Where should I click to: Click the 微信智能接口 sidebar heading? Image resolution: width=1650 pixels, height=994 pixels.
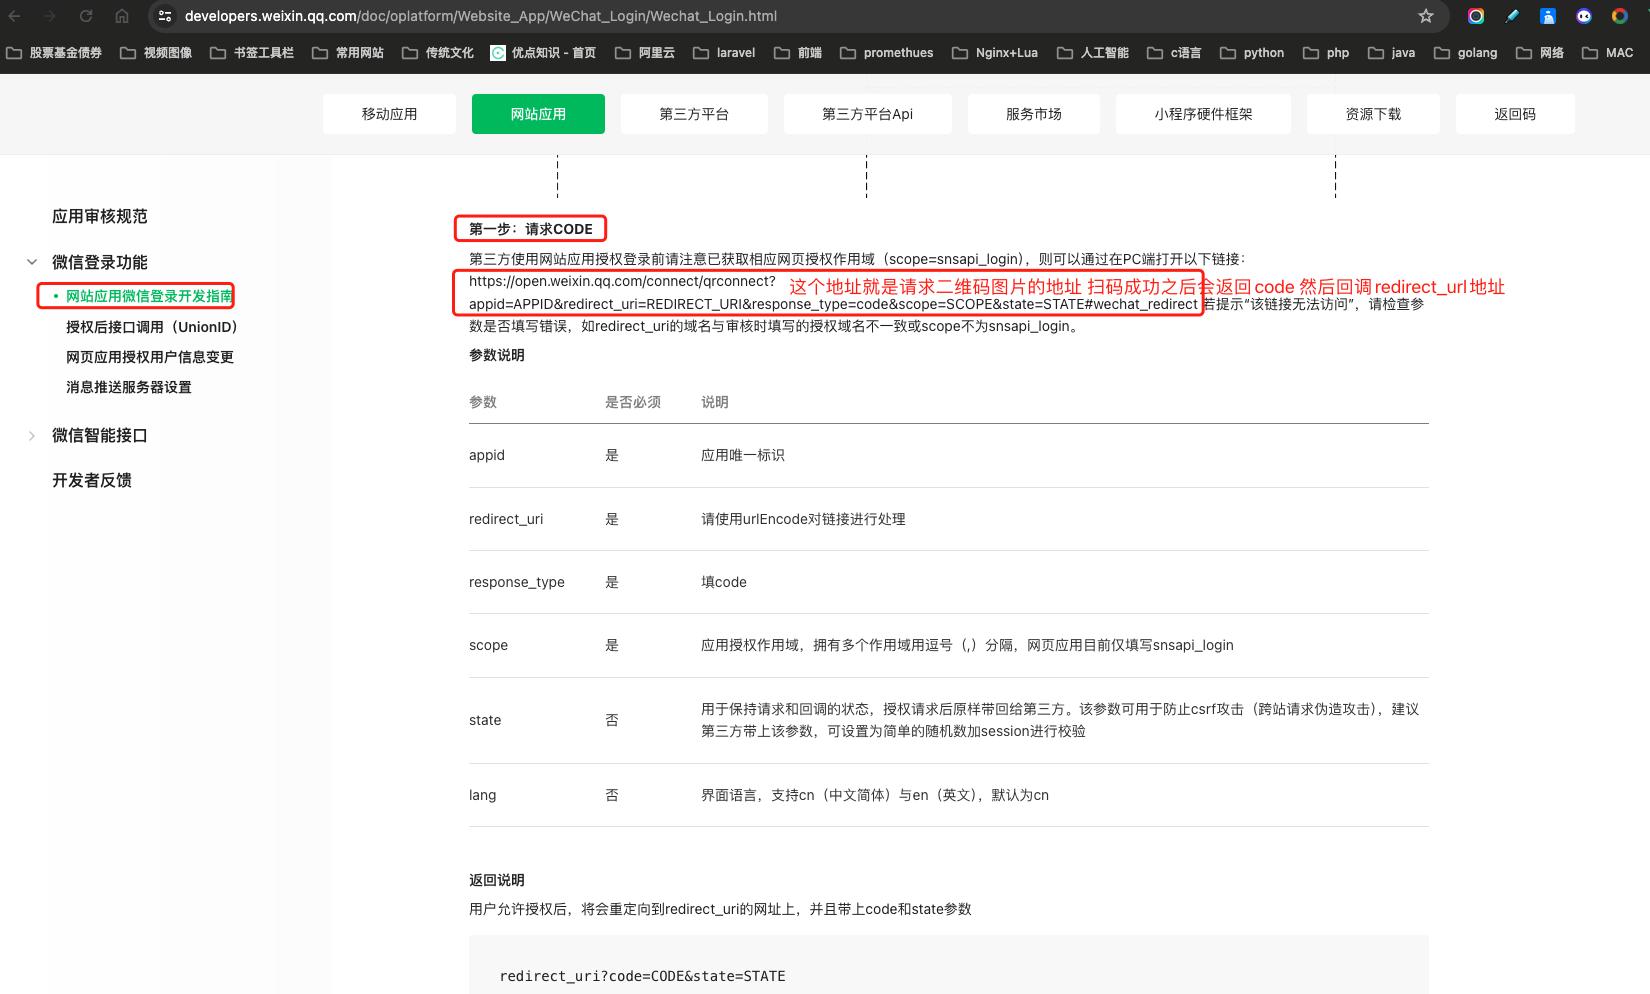tap(100, 435)
